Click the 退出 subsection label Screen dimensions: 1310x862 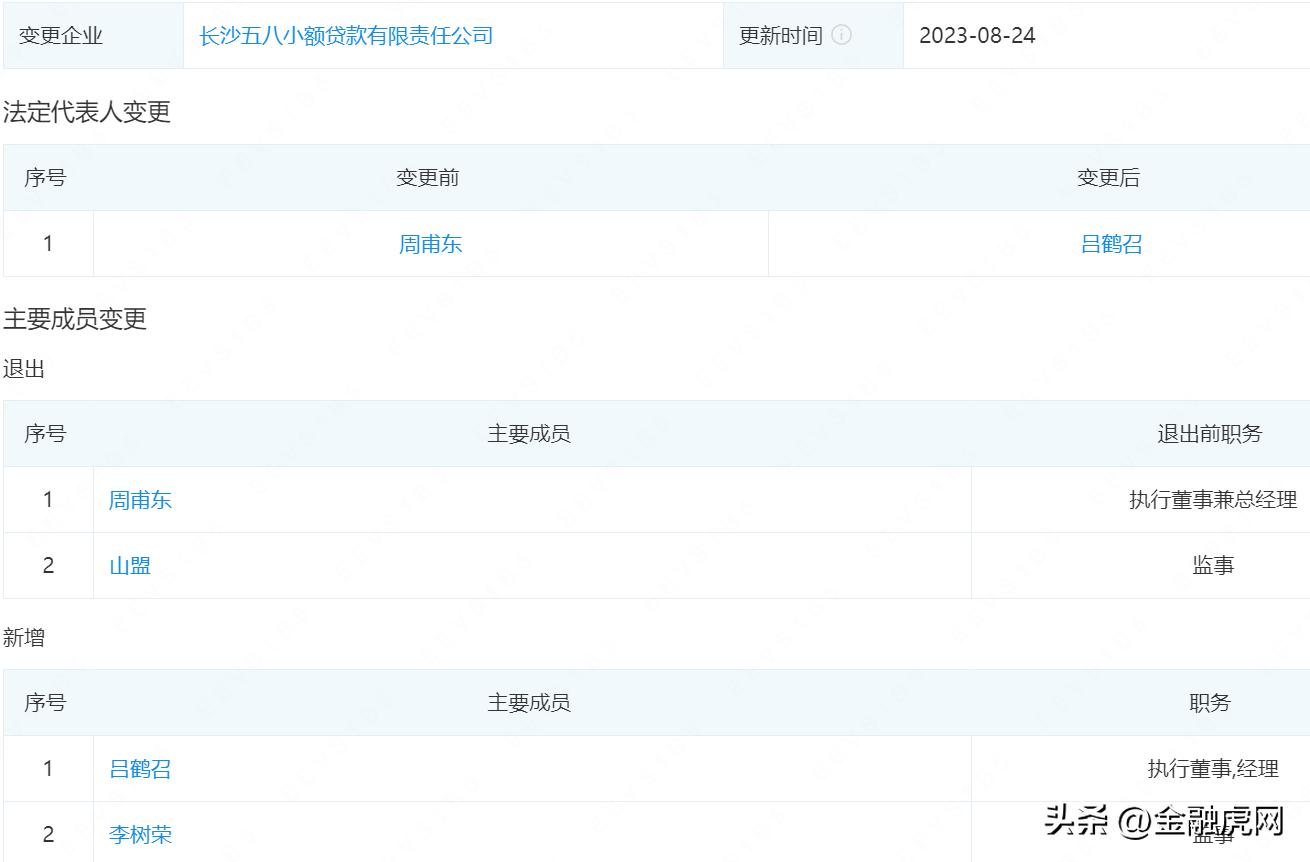point(24,369)
